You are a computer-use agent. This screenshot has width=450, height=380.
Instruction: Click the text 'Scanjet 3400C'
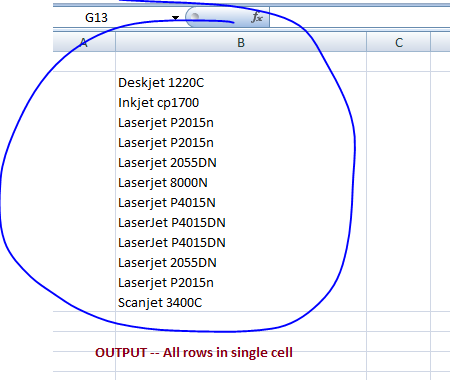(x=160, y=303)
